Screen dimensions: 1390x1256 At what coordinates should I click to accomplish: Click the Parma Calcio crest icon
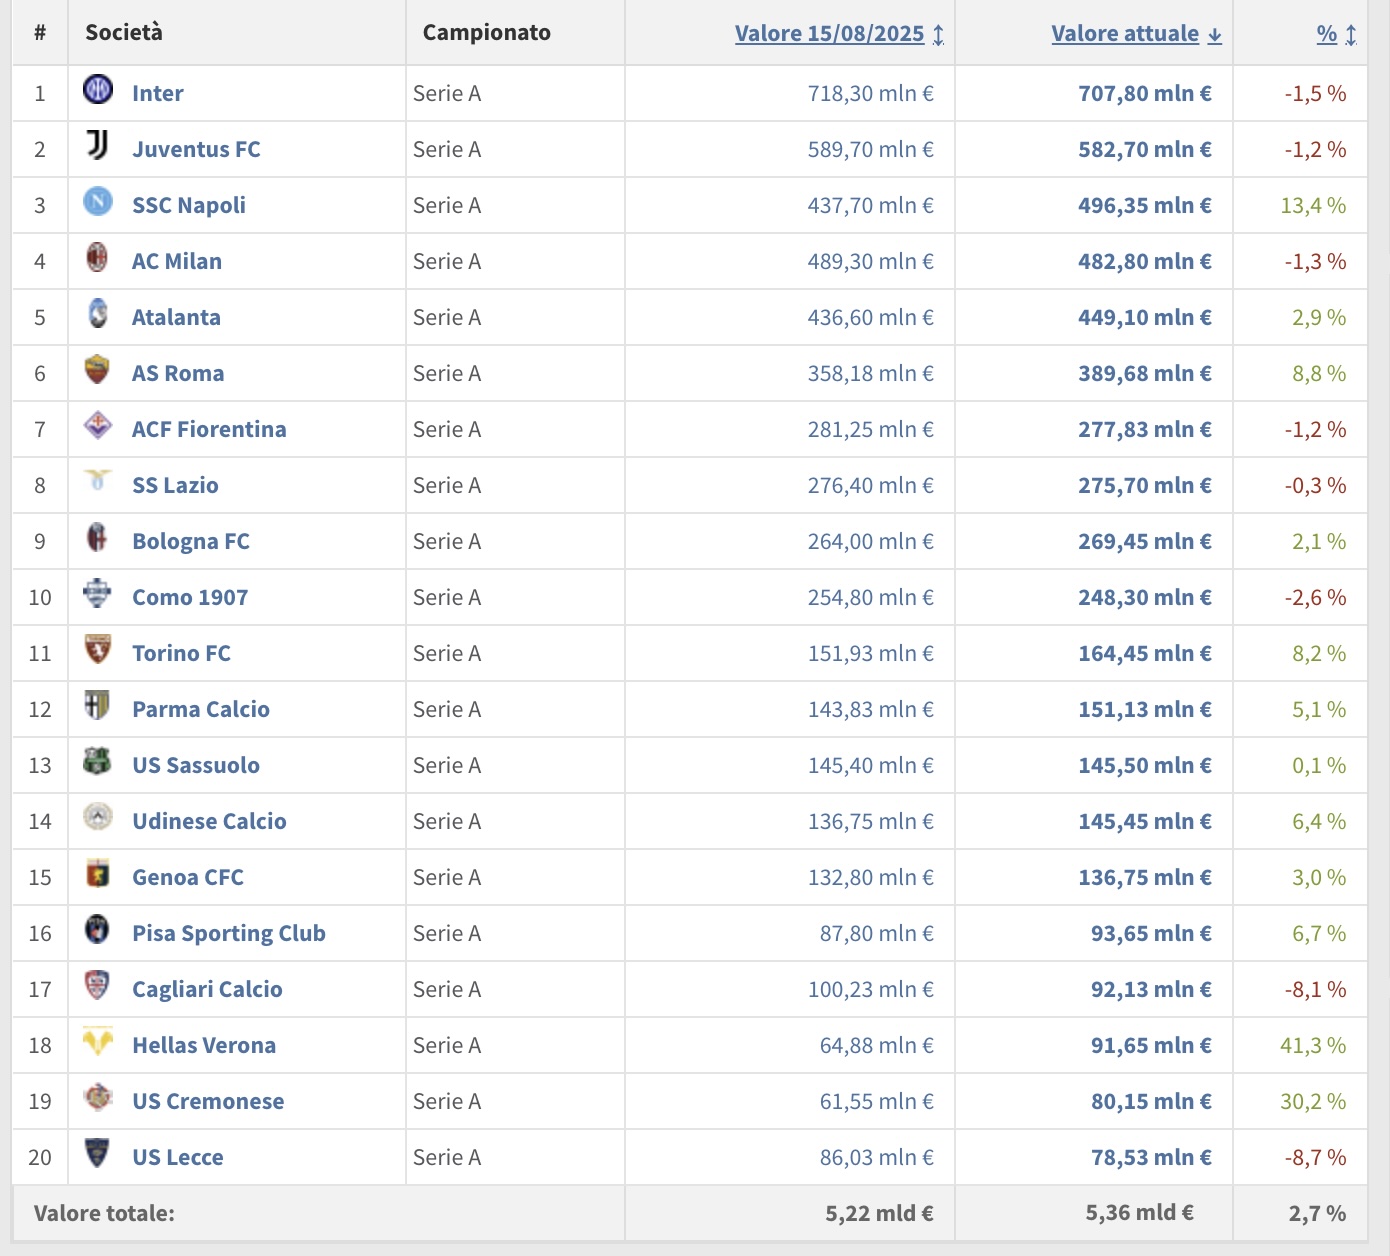(x=97, y=706)
